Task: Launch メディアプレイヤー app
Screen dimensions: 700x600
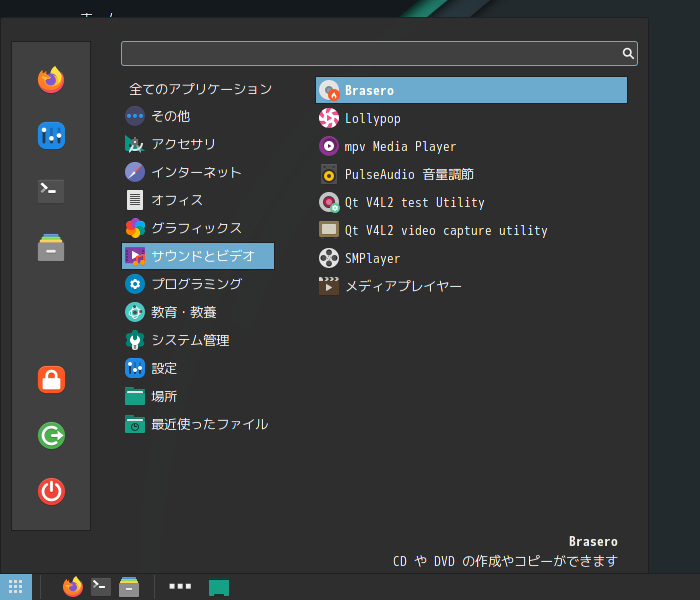Action: (x=471, y=286)
